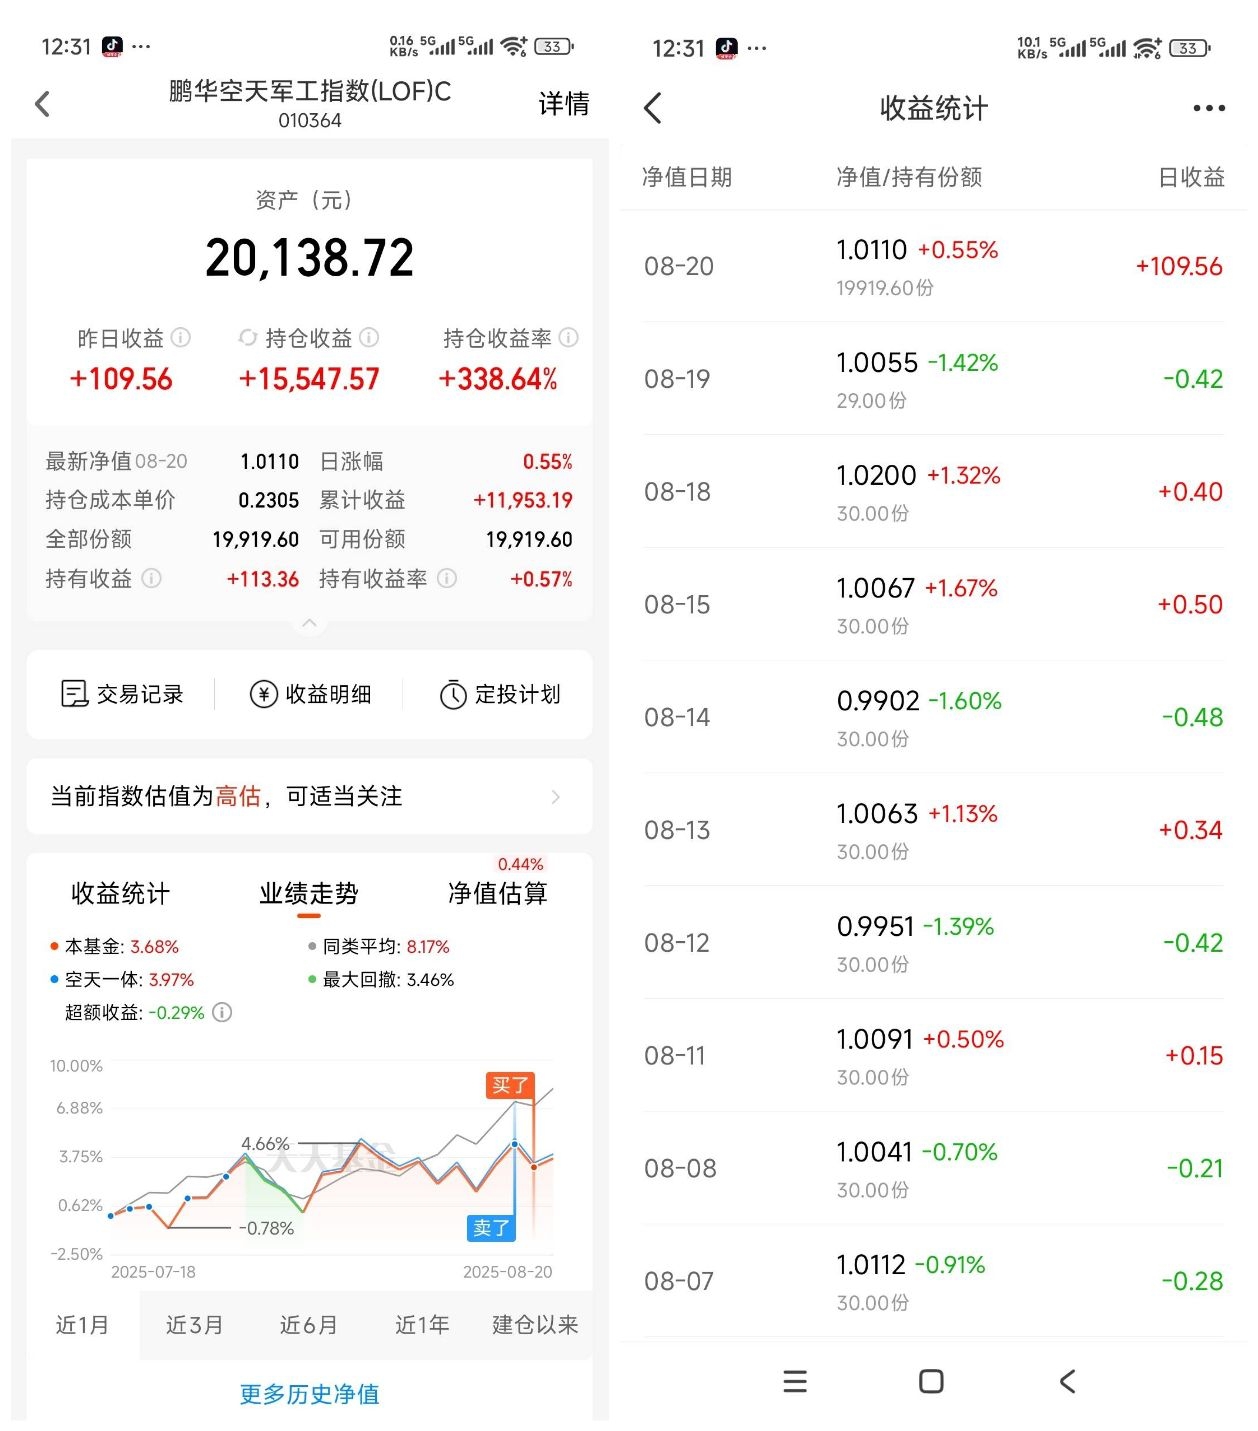Go back from the fund detail page

click(x=42, y=104)
